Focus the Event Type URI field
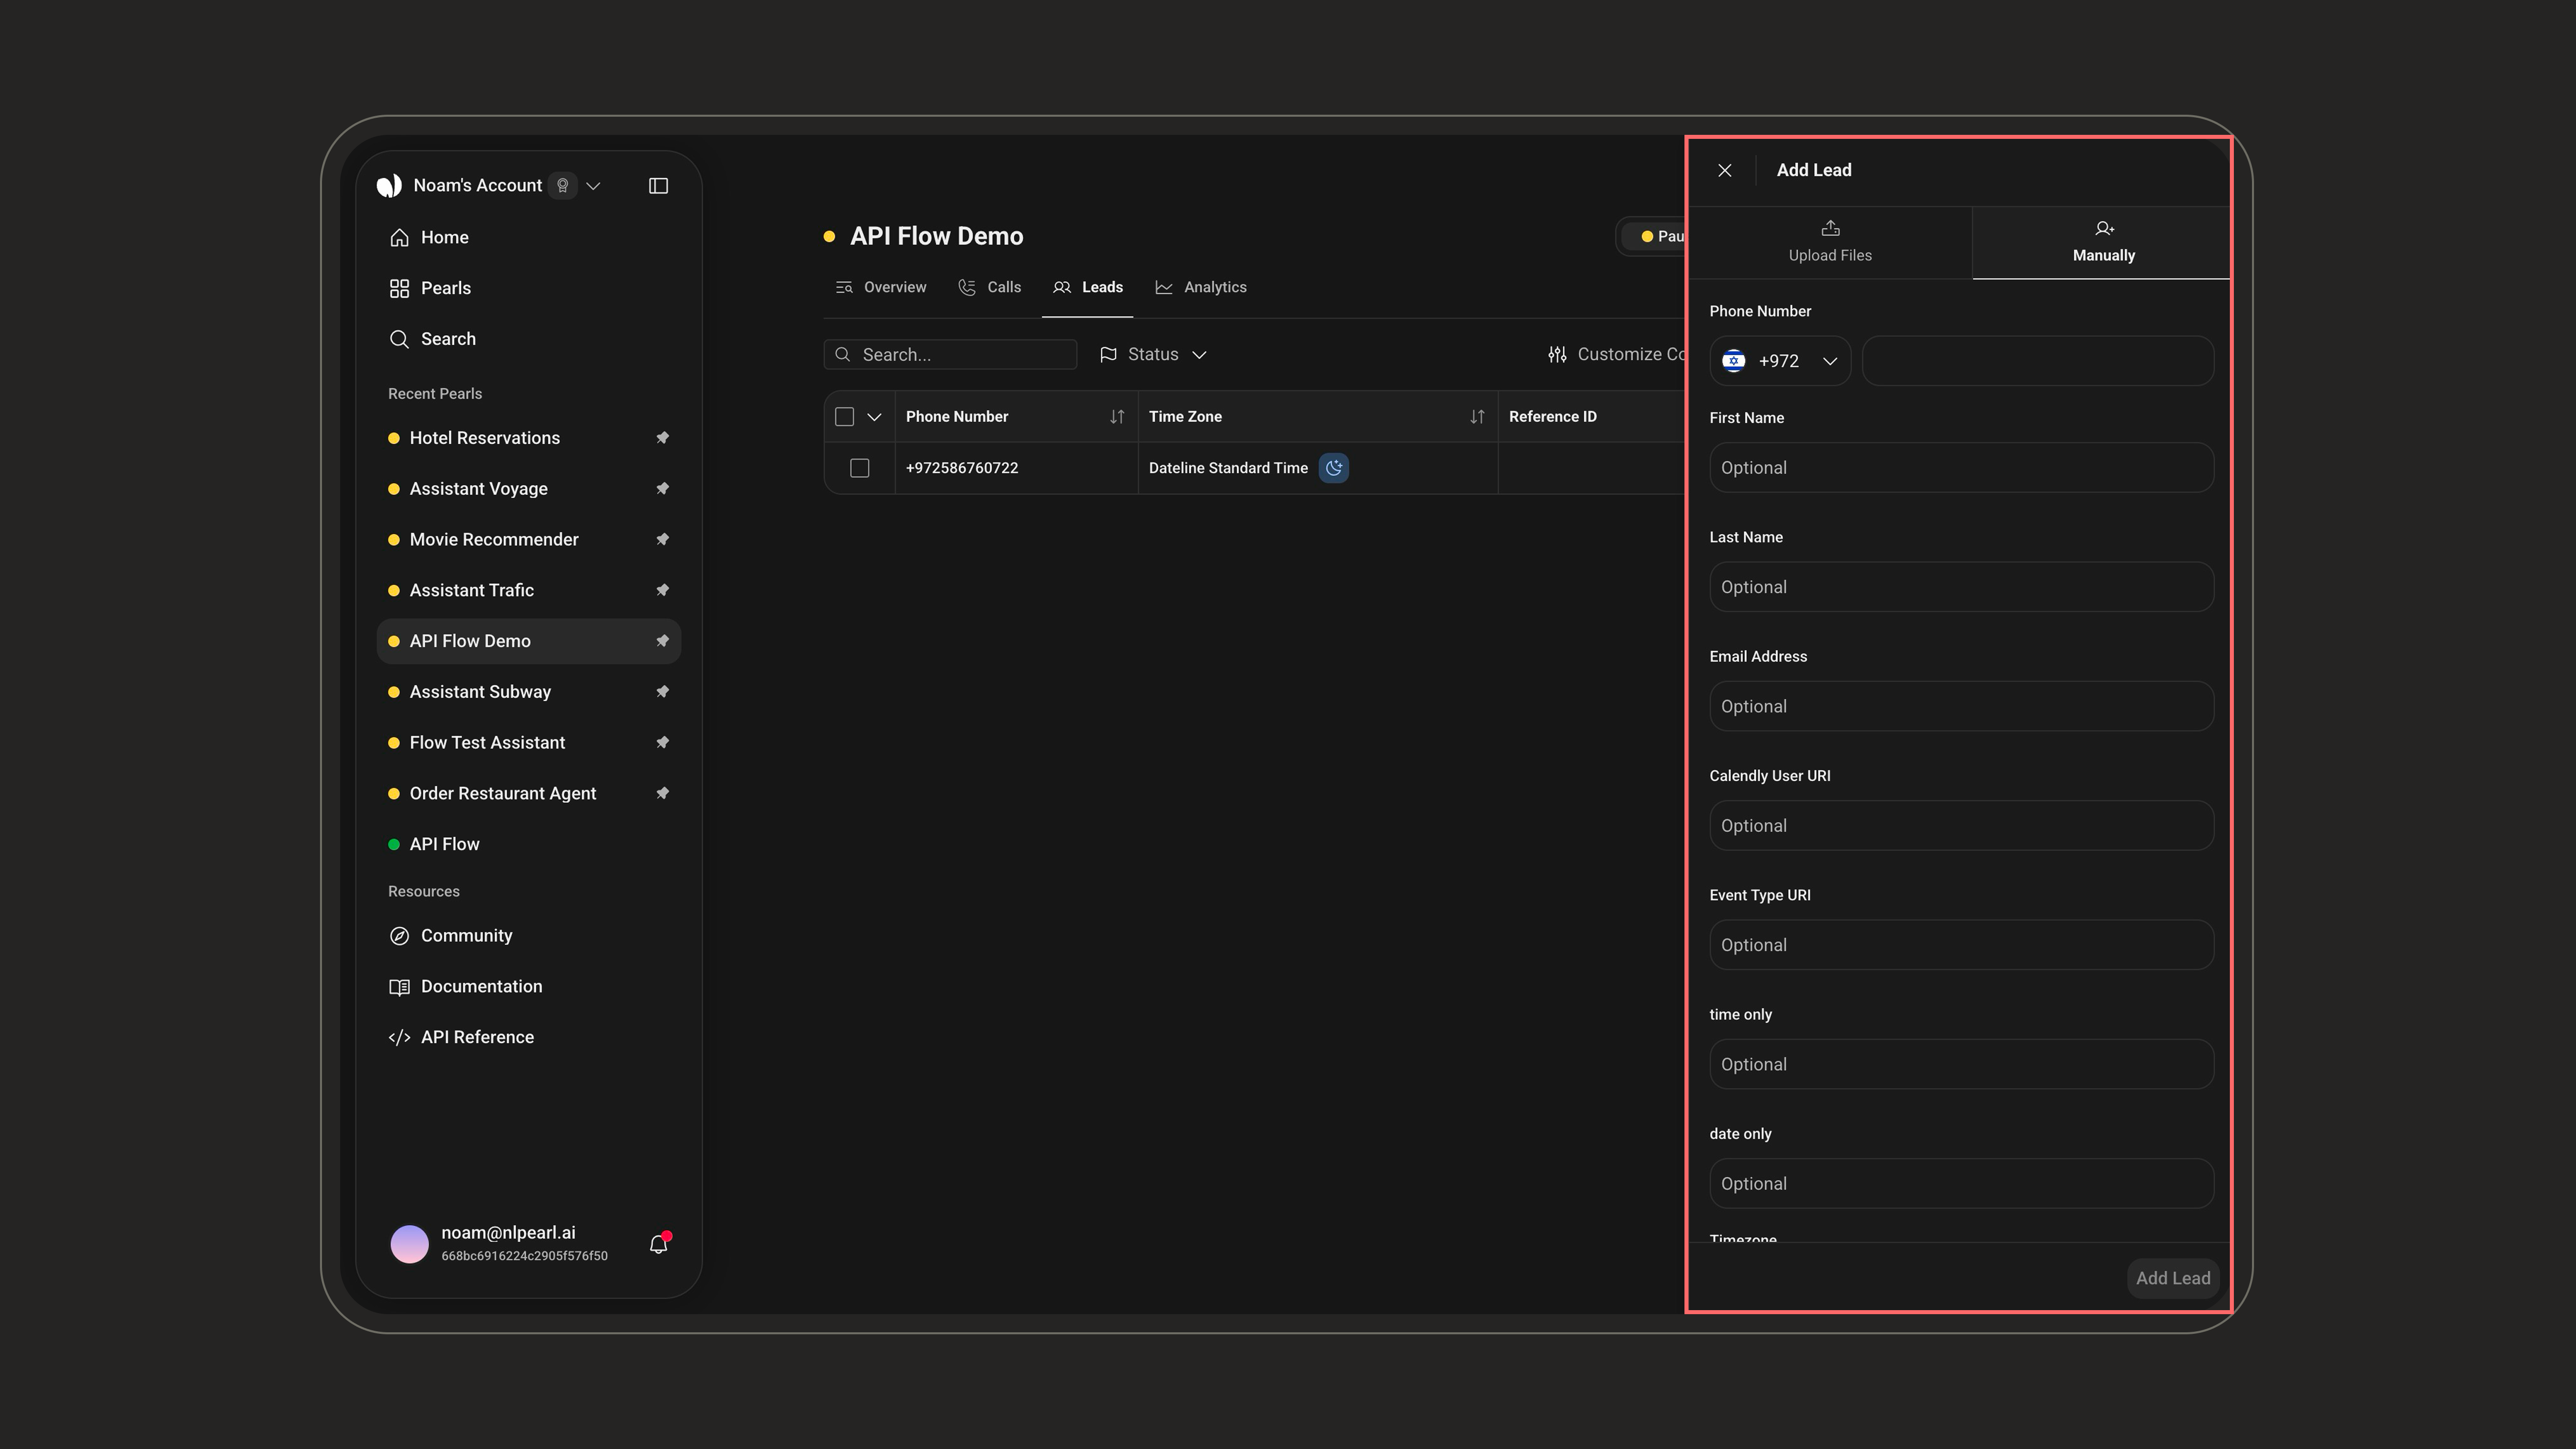The image size is (2576, 1449). click(1962, 945)
